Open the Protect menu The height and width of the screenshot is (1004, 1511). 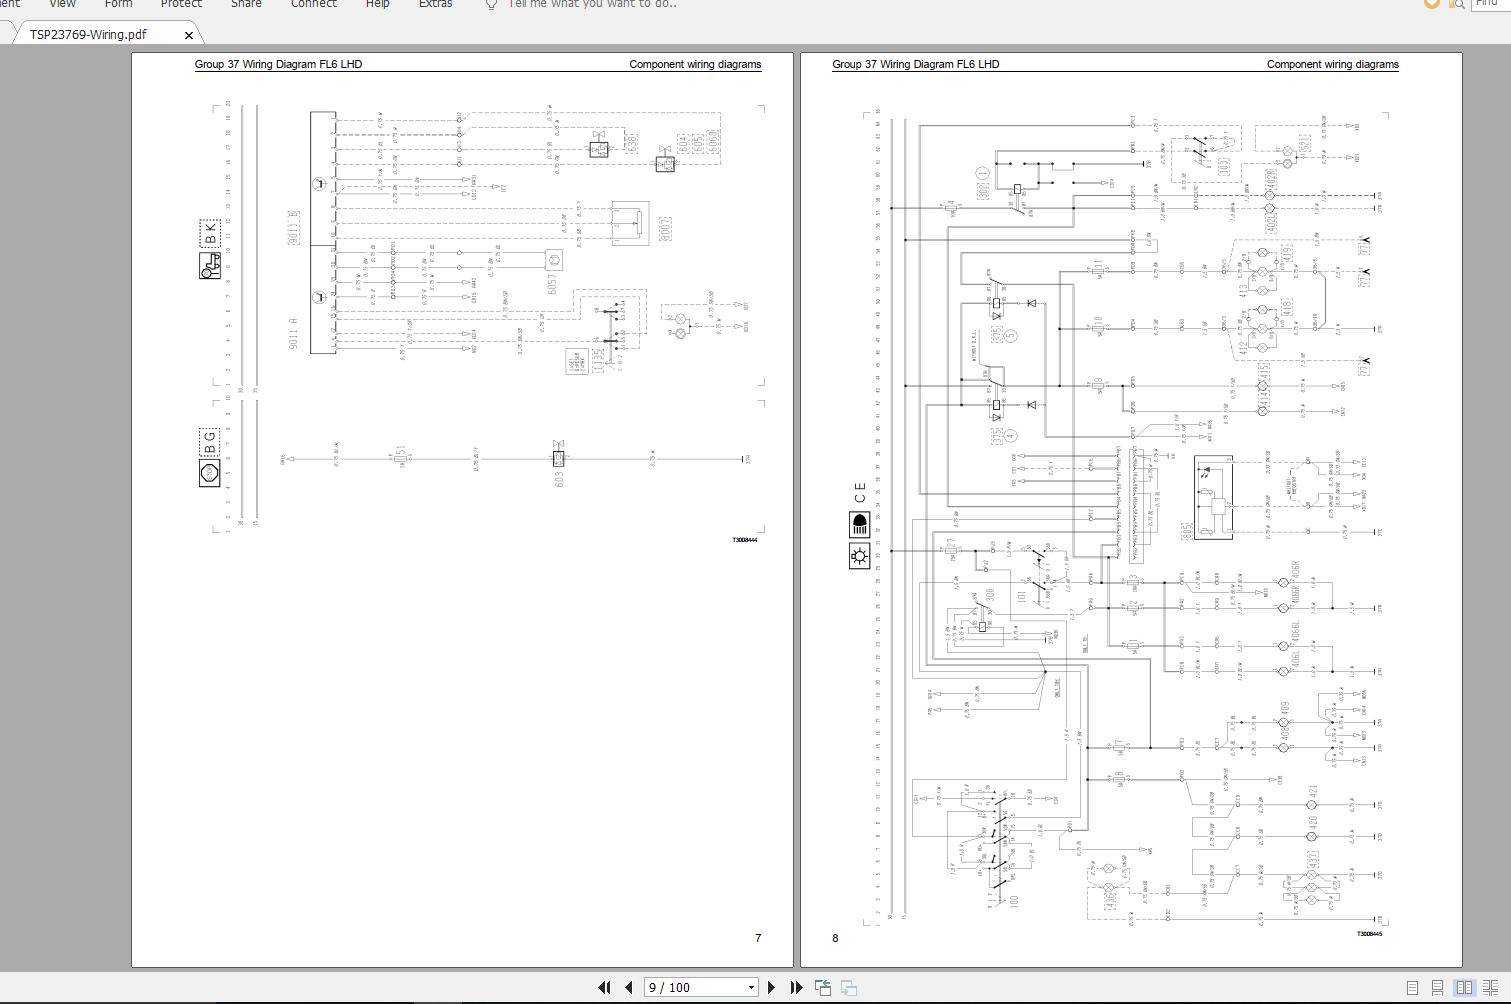[x=181, y=5]
